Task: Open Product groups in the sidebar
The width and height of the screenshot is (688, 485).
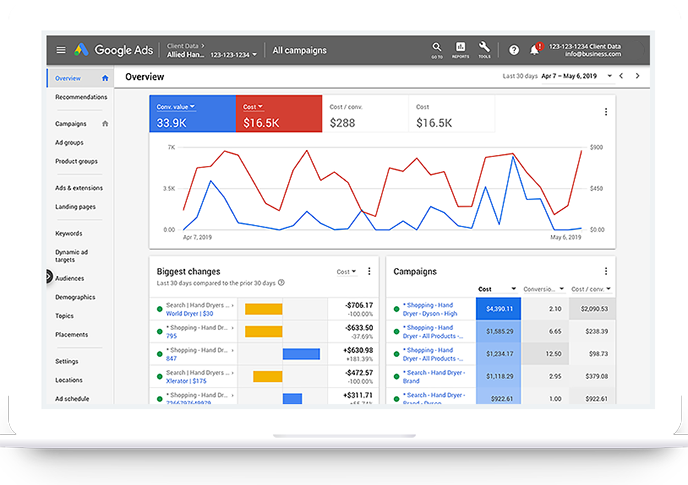Action: tap(76, 161)
